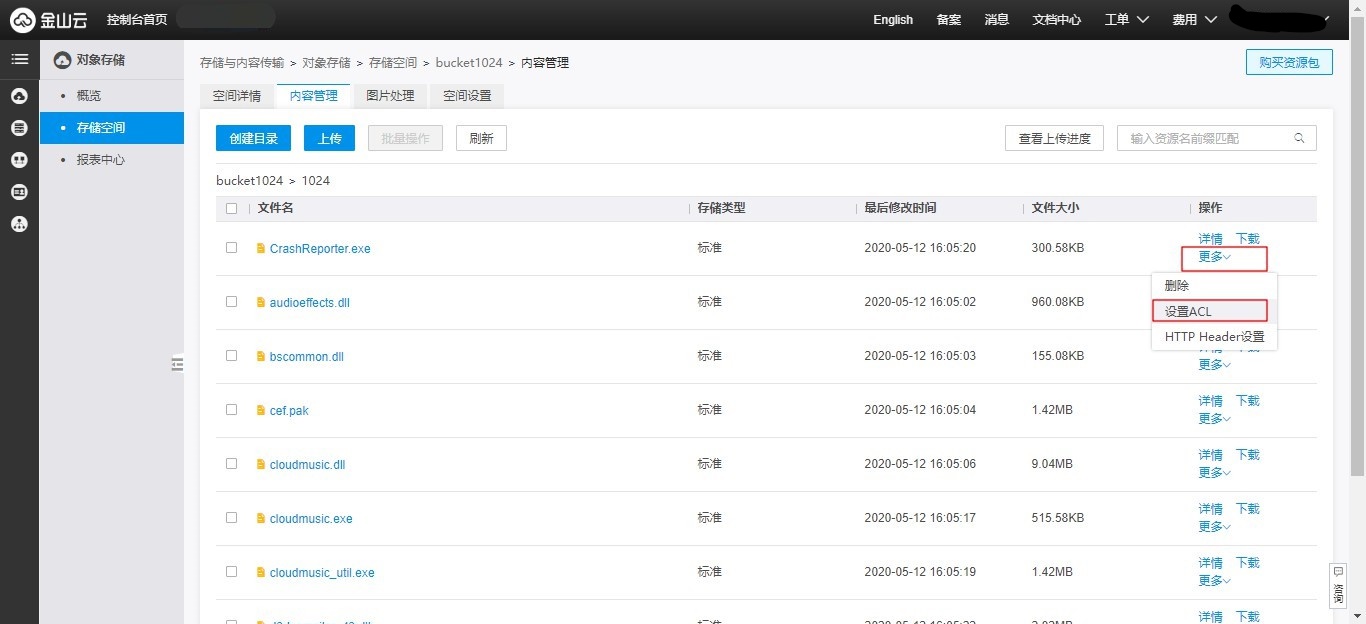Viewport: 1366px width, 624px height.
Task: Switch to the 图片处理 tab
Action: point(390,96)
